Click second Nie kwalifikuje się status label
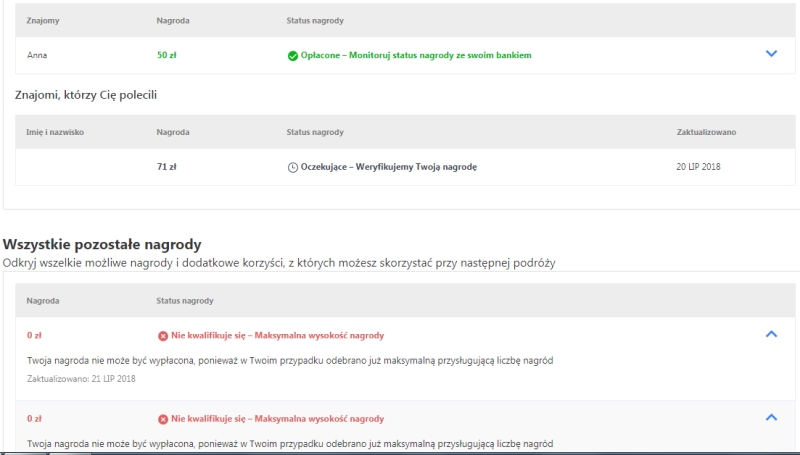 pyautogui.click(x=278, y=419)
